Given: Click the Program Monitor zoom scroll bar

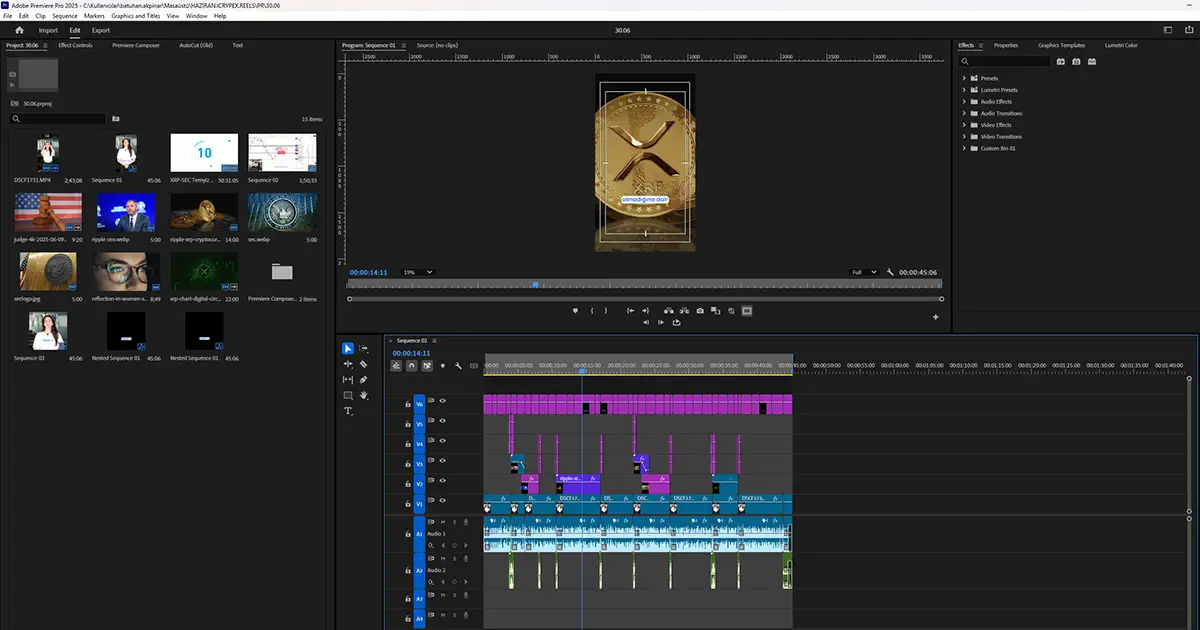Looking at the screenshot, I should pos(646,298).
